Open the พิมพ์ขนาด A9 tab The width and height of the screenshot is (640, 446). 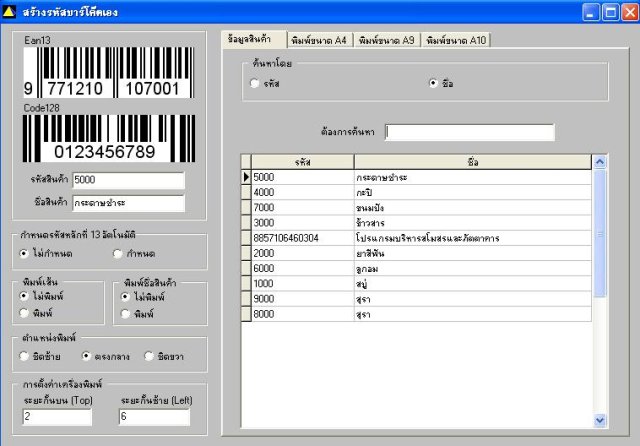point(387,40)
